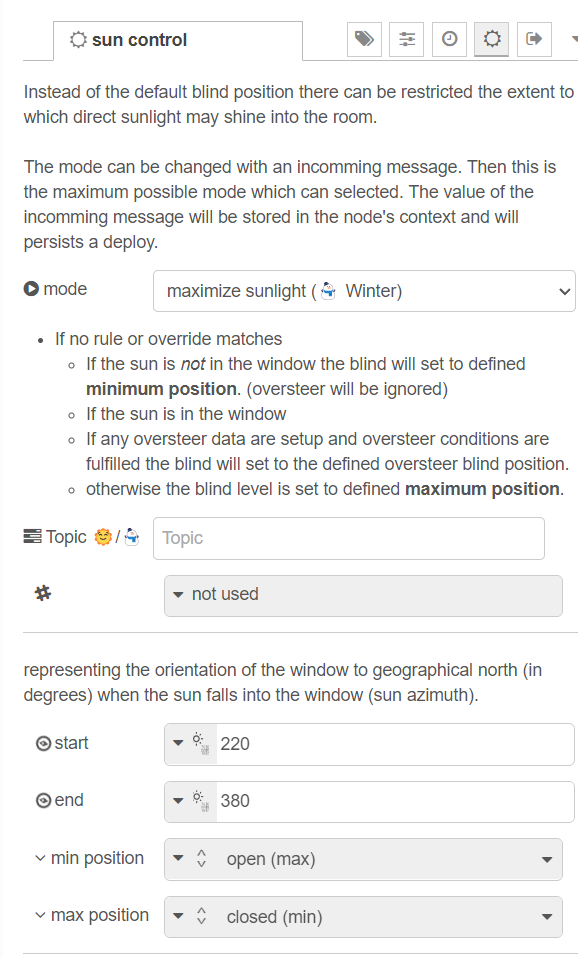Select the 'sun control' tab

tap(178, 40)
